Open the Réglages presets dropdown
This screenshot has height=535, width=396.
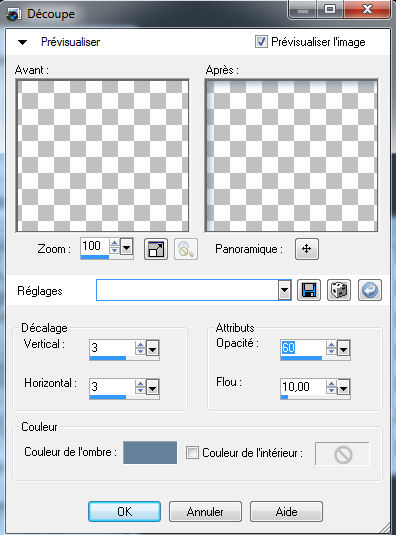pos(284,290)
